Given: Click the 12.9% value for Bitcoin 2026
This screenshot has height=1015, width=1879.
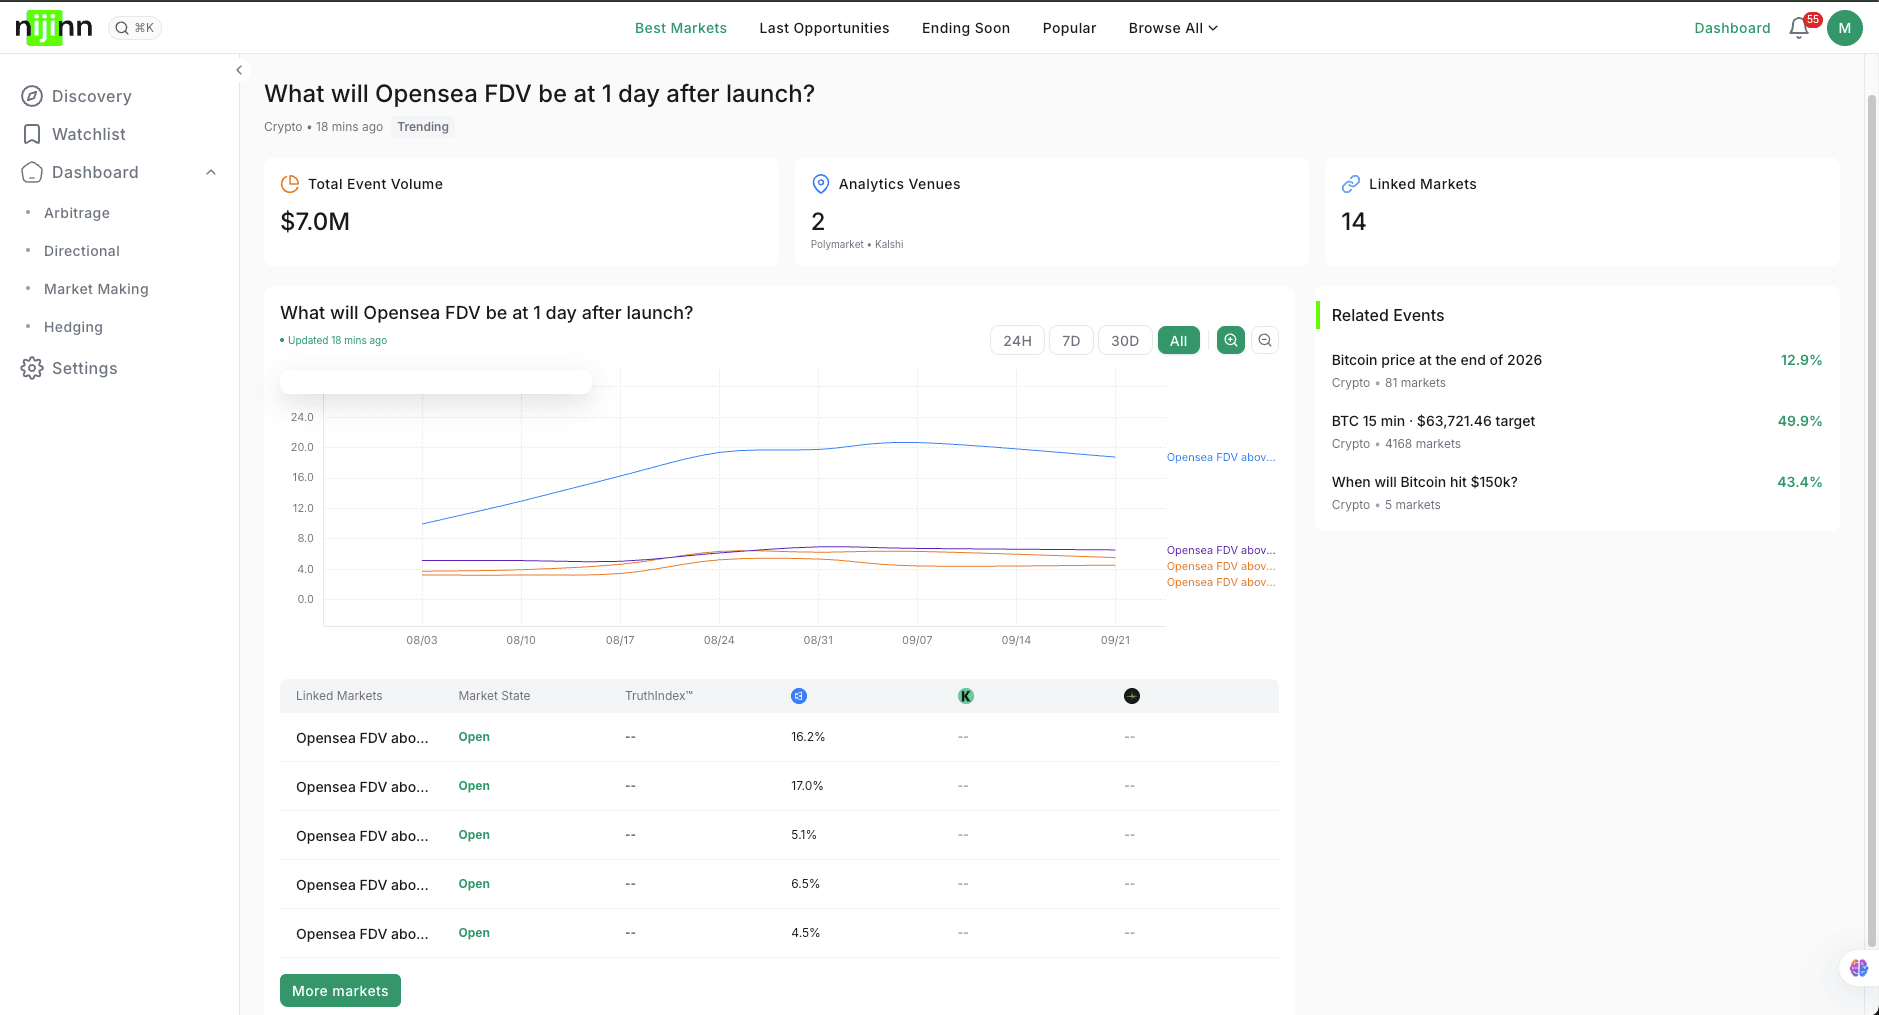Looking at the screenshot, I should [x=1801, y=360].
